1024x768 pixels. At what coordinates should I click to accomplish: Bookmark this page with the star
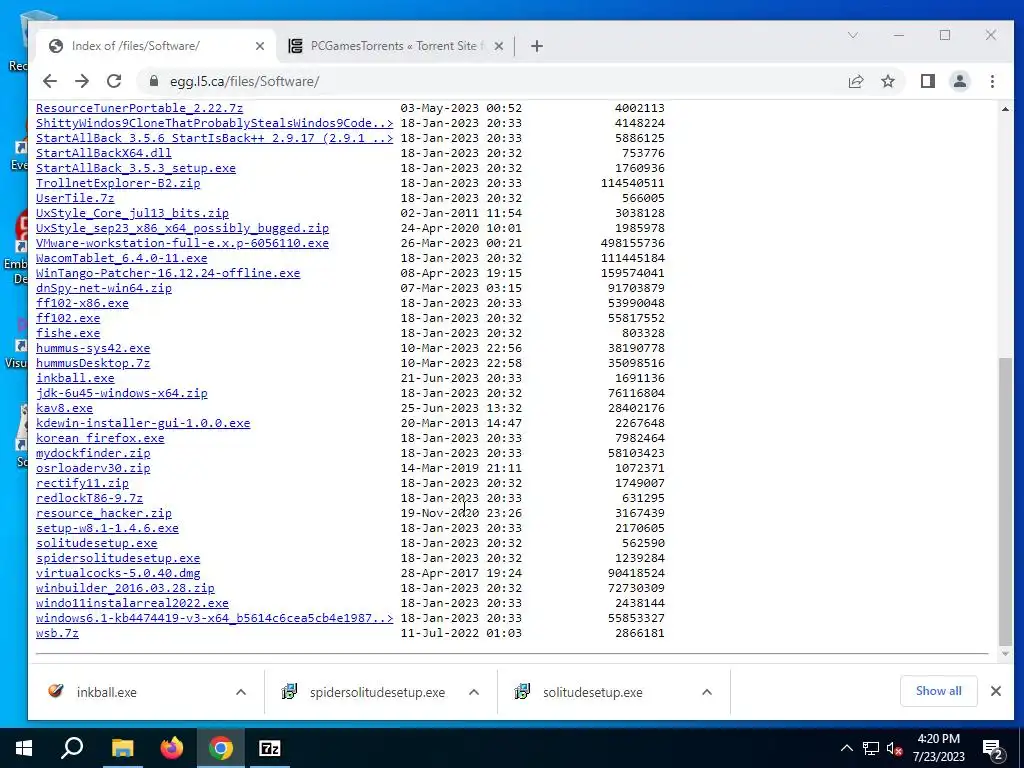coord(888,81)
